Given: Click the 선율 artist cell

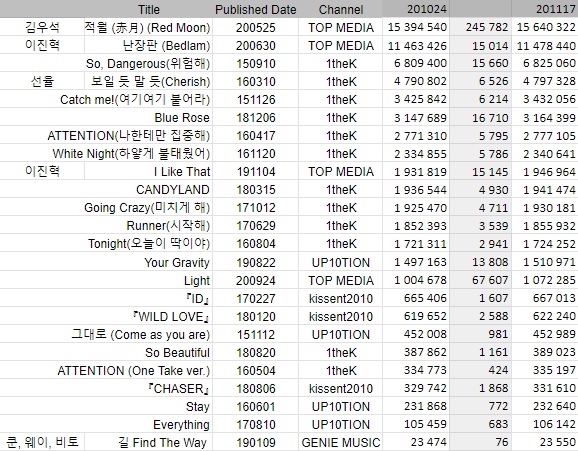Looking at the screenshot, I should (x=42, y=81).
